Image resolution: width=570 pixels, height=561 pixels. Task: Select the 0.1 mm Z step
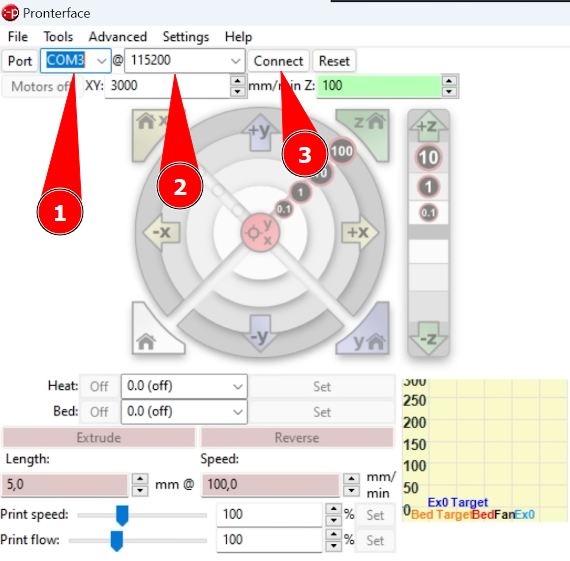pos(429,213)
